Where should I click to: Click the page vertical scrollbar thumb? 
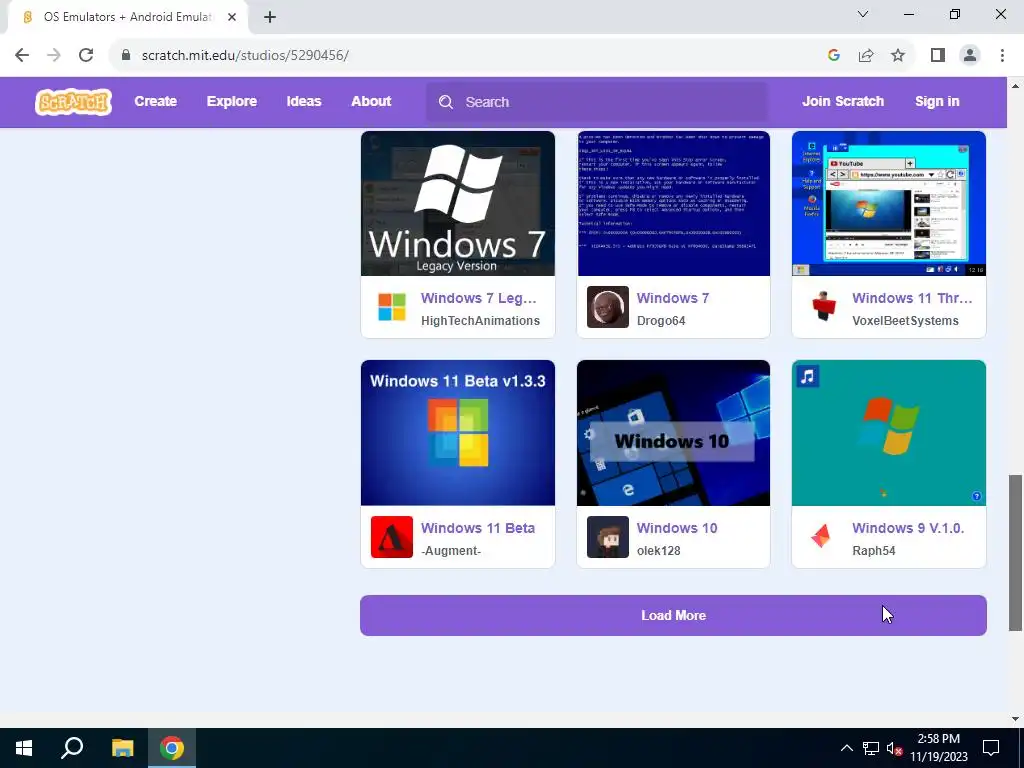click(1015, 552)
